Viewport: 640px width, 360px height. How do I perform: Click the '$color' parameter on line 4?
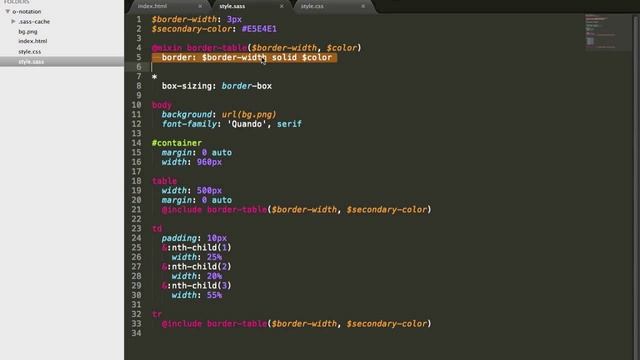(342, 48)
